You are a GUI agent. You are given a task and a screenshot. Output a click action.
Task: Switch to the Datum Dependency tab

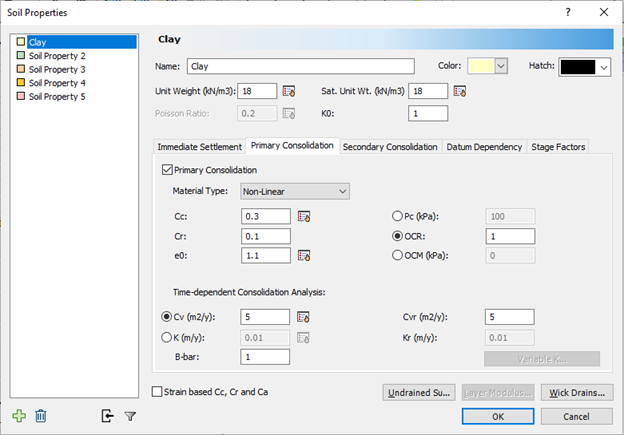tap(484, 147)
